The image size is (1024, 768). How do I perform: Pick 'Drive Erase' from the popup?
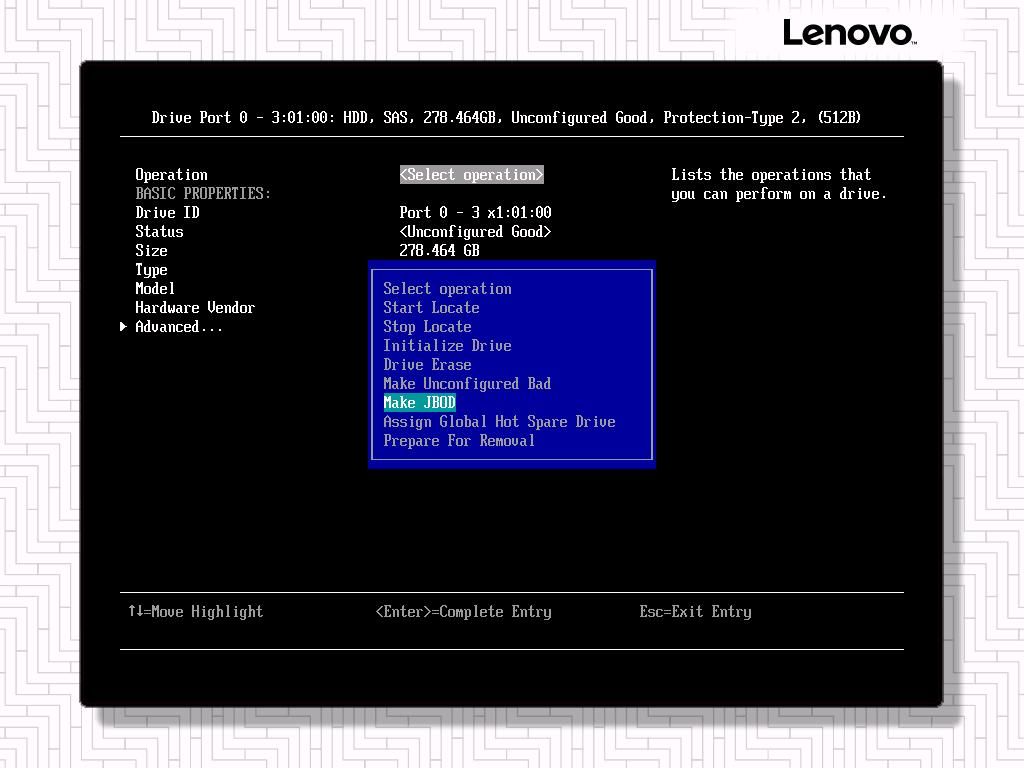427,365
